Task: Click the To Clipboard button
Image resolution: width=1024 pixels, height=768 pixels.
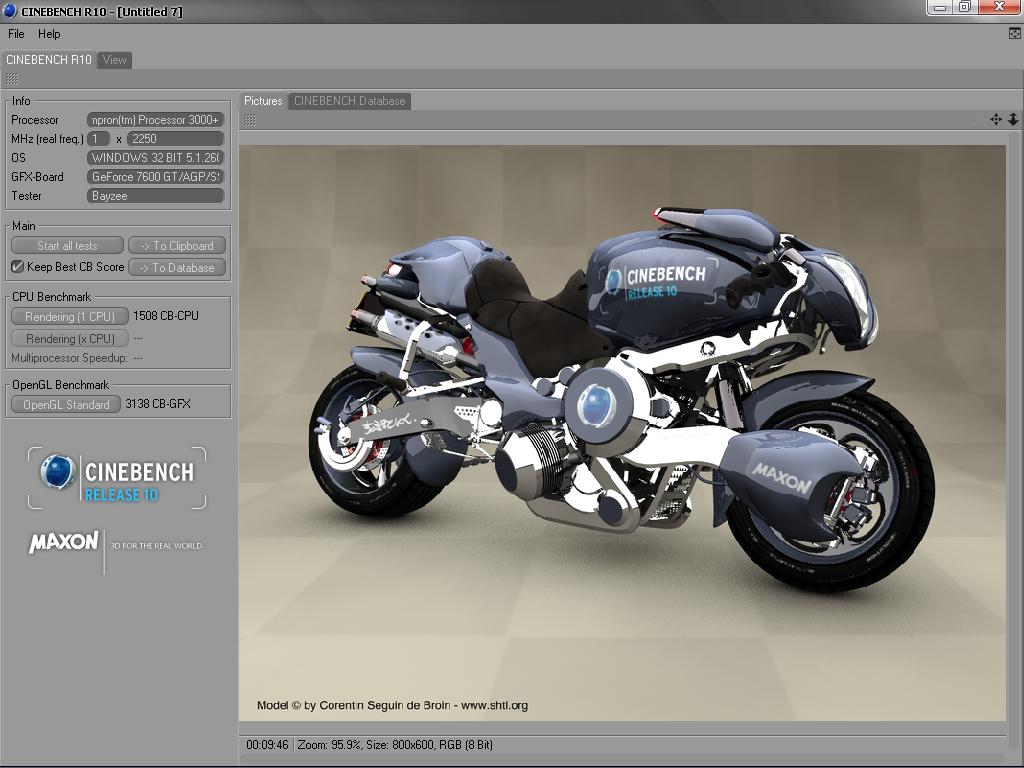Action: coord(177,246)
